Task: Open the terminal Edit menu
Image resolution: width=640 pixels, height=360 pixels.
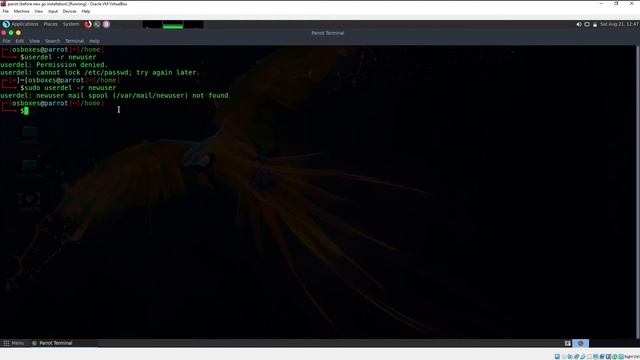Action: [x=20, y=41]
